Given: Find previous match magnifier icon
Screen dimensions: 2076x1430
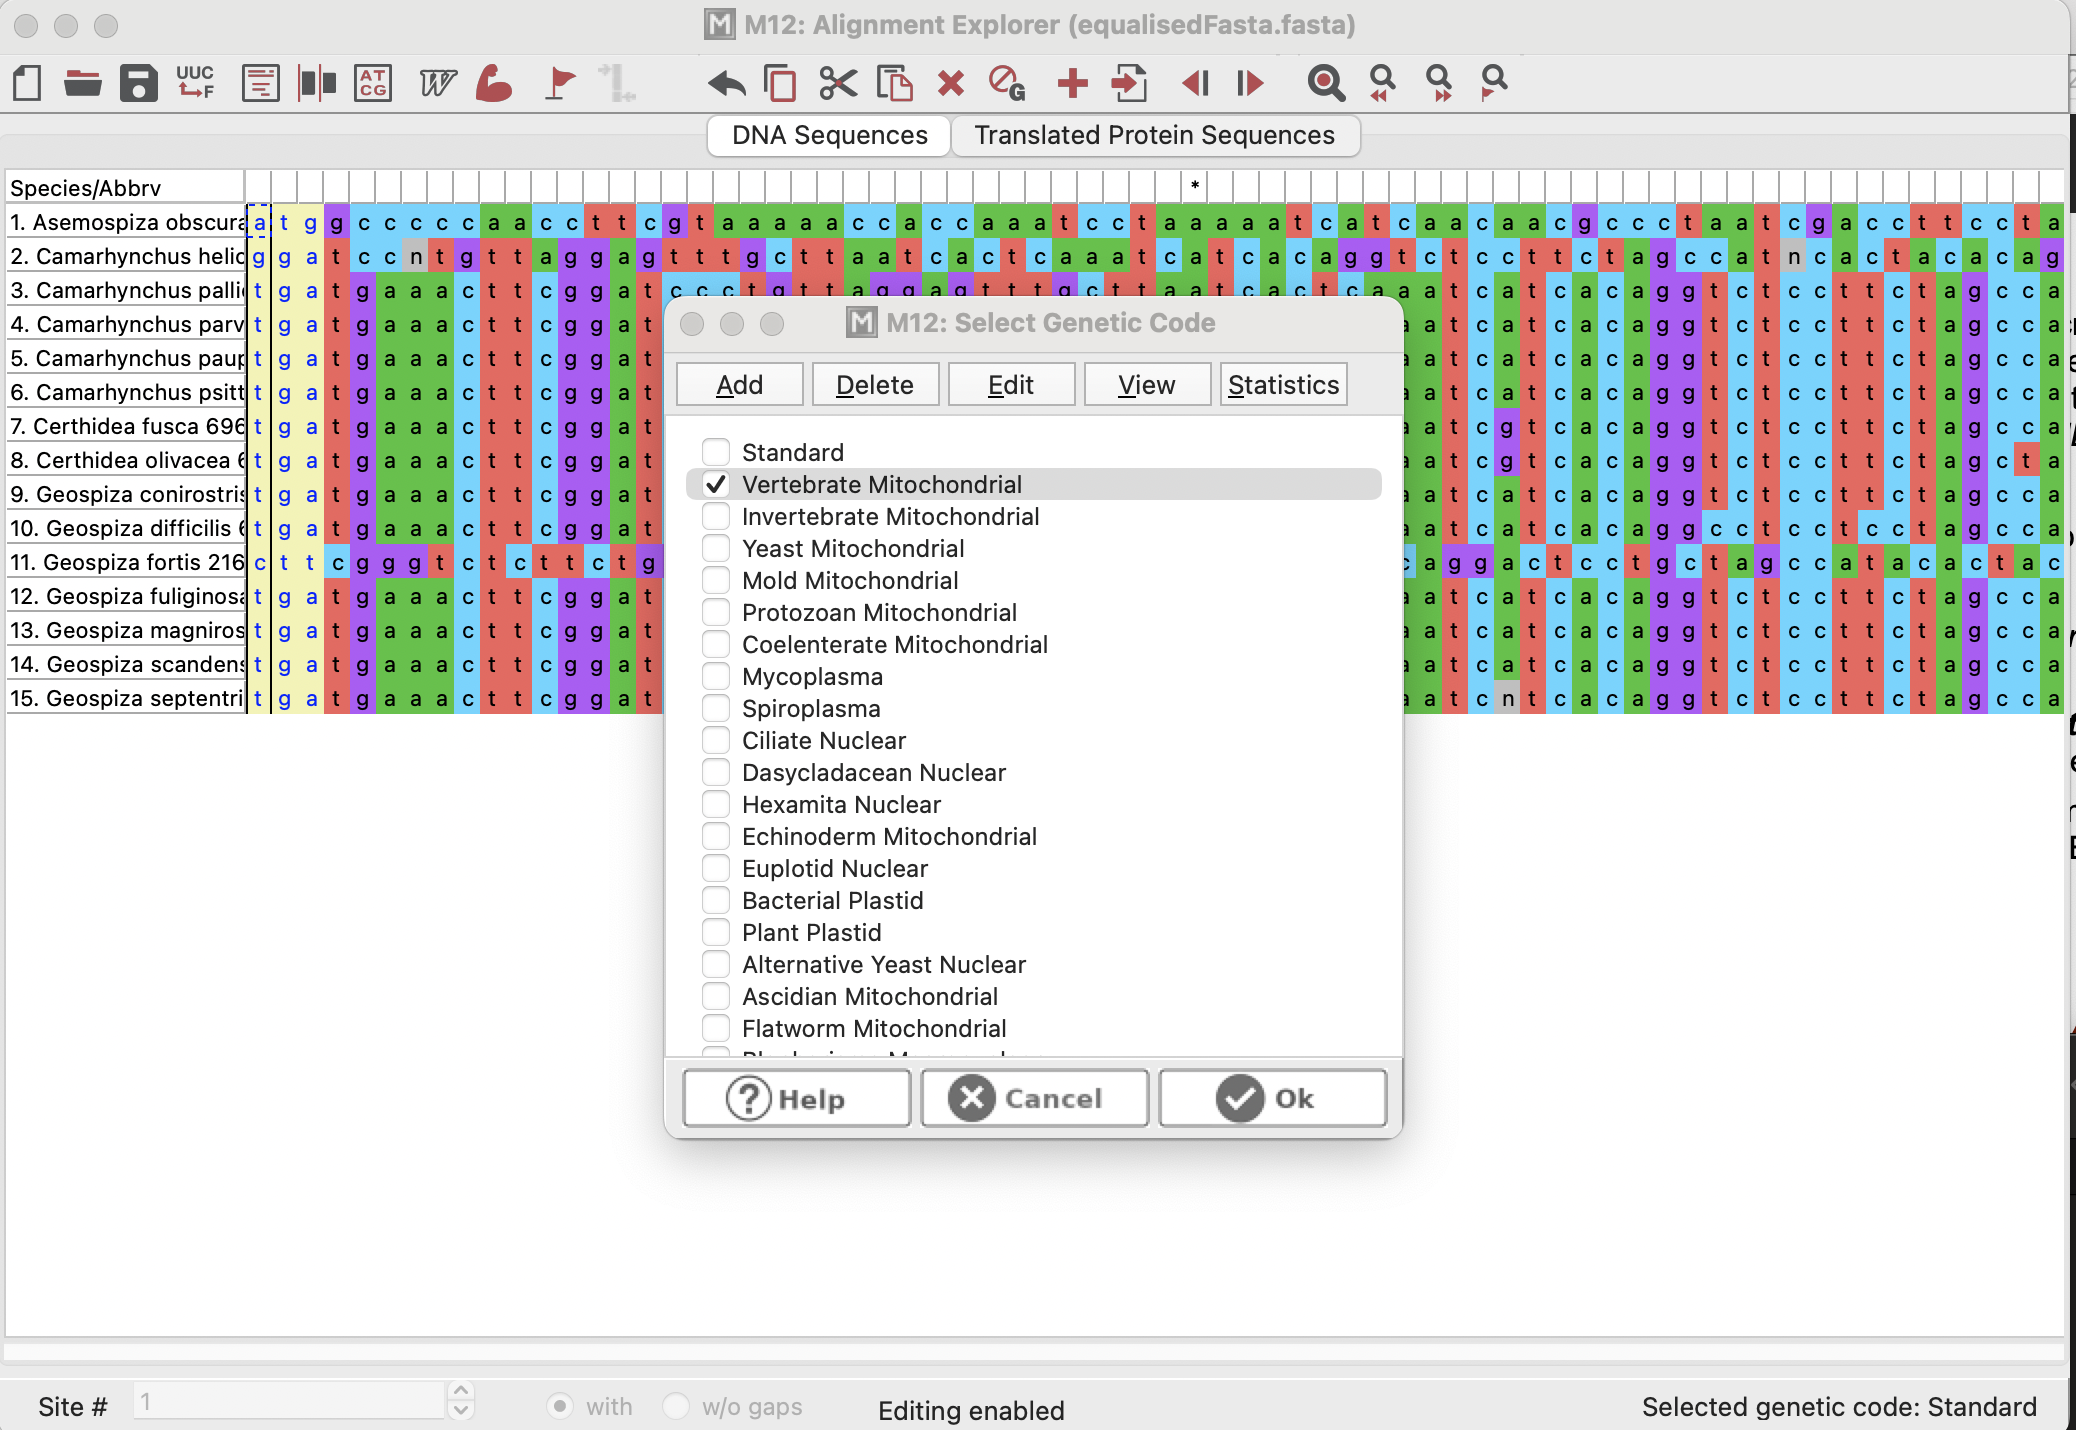Looking at the screenshot, I should click(x=1383, y=83).
